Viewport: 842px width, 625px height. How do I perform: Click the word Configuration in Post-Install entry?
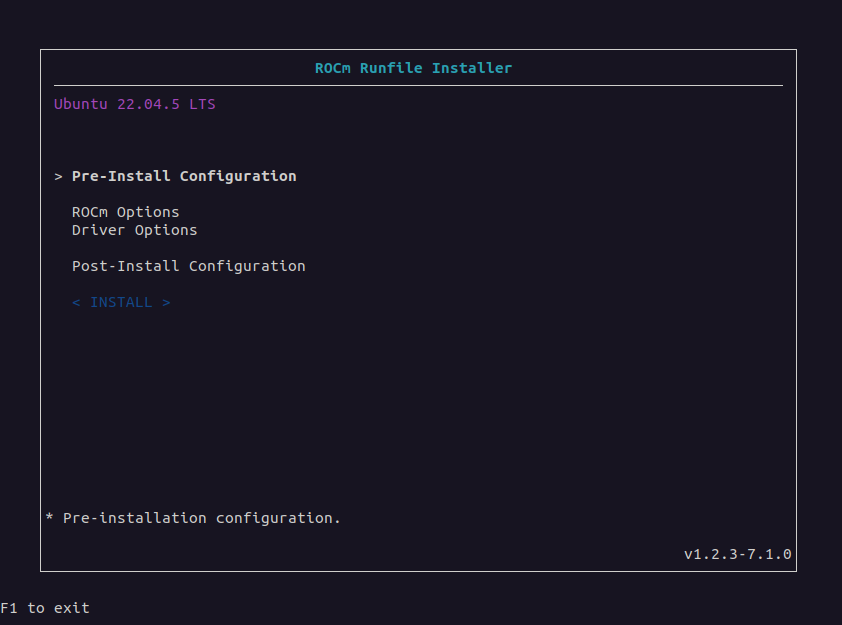247,266
